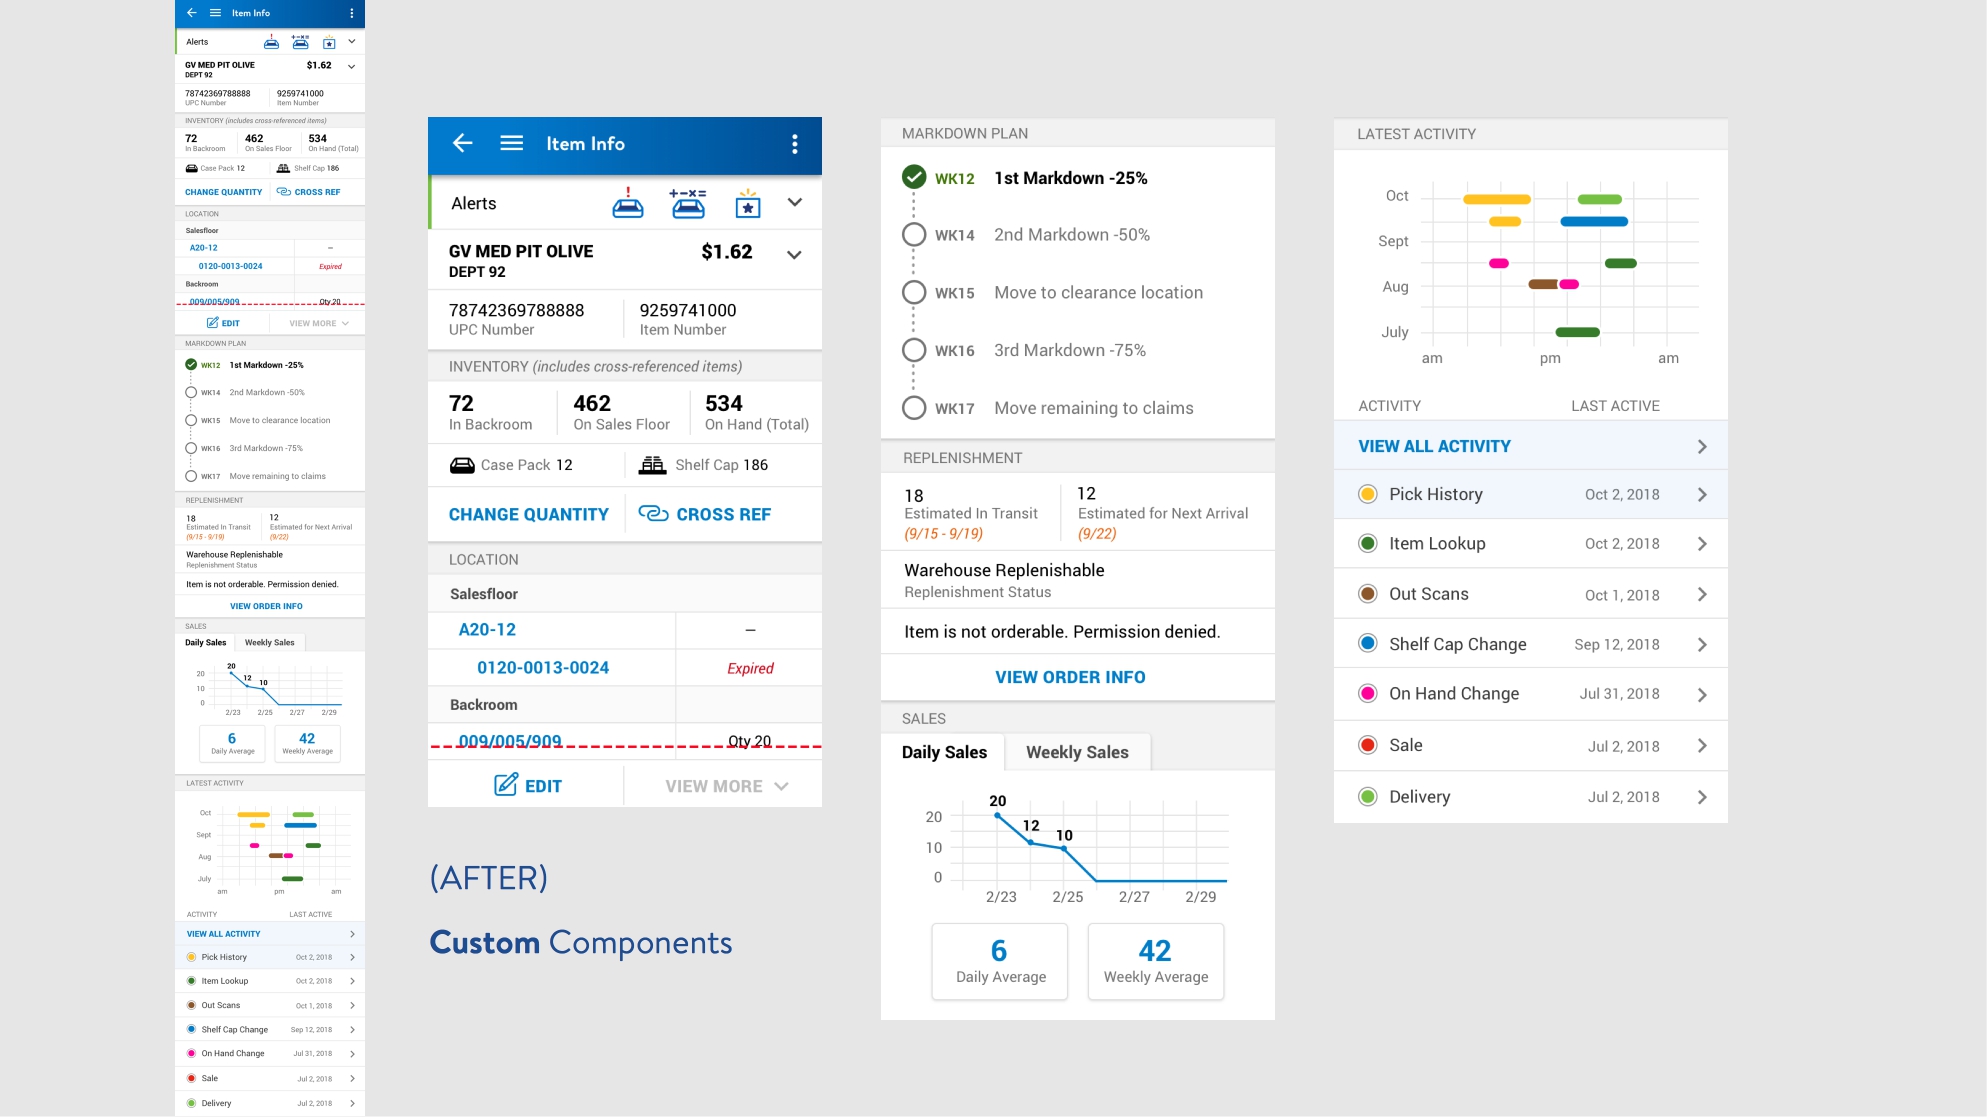Select the Shelf Cap icon
The width and height of the screenshot is (1987, 1117).
tap(651, 463)
